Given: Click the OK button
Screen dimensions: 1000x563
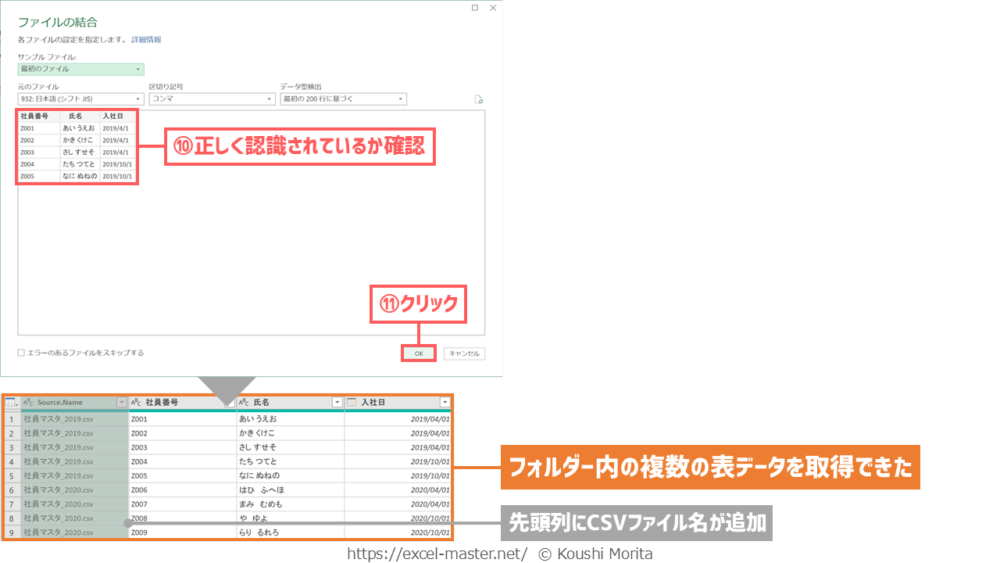Looking at the screenshot, I should [418, 353].
